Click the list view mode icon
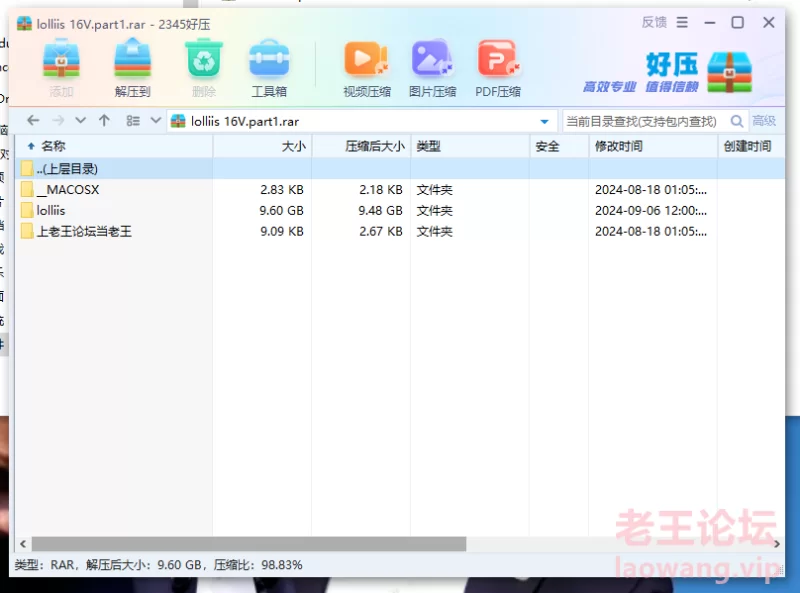The height and width of the screenshot is (593, 800). click(133, 120)
